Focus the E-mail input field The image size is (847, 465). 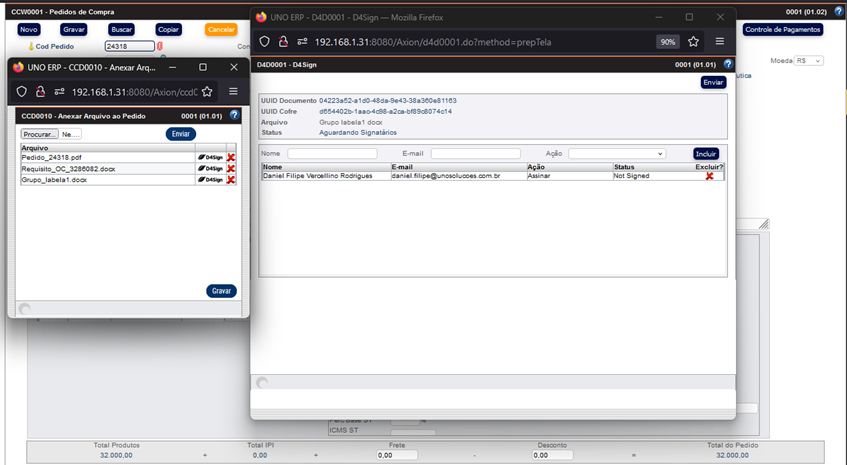[x=475, y=154]
